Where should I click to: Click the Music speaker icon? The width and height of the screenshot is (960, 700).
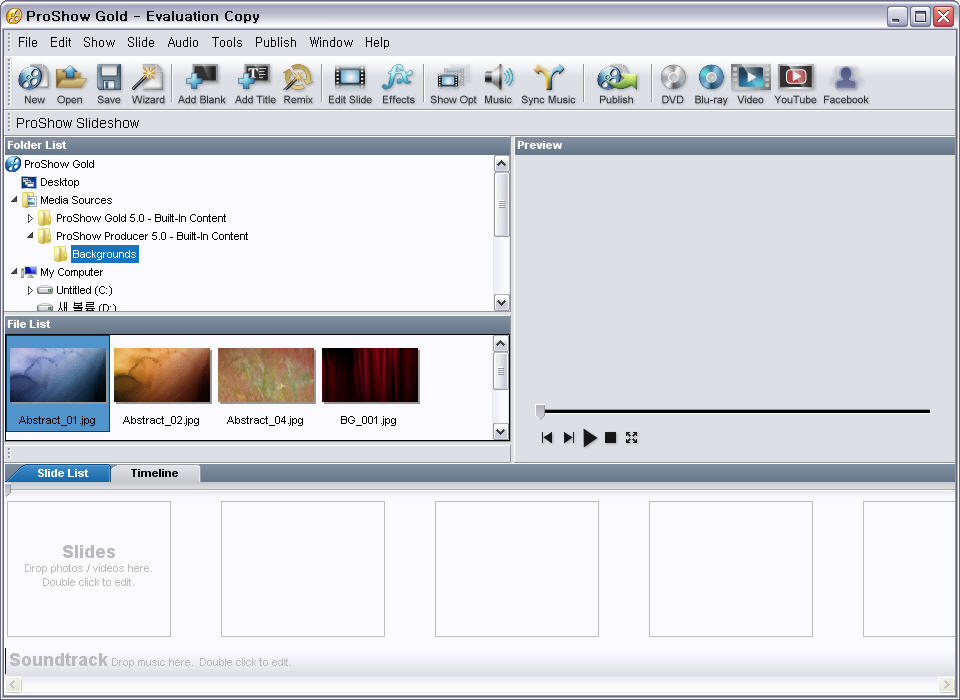point(498,84)
